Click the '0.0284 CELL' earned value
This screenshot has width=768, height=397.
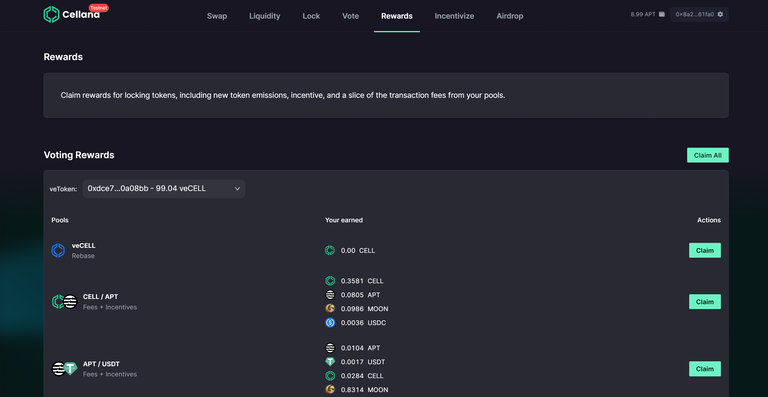pyautogui.click(x=362, y=376)
